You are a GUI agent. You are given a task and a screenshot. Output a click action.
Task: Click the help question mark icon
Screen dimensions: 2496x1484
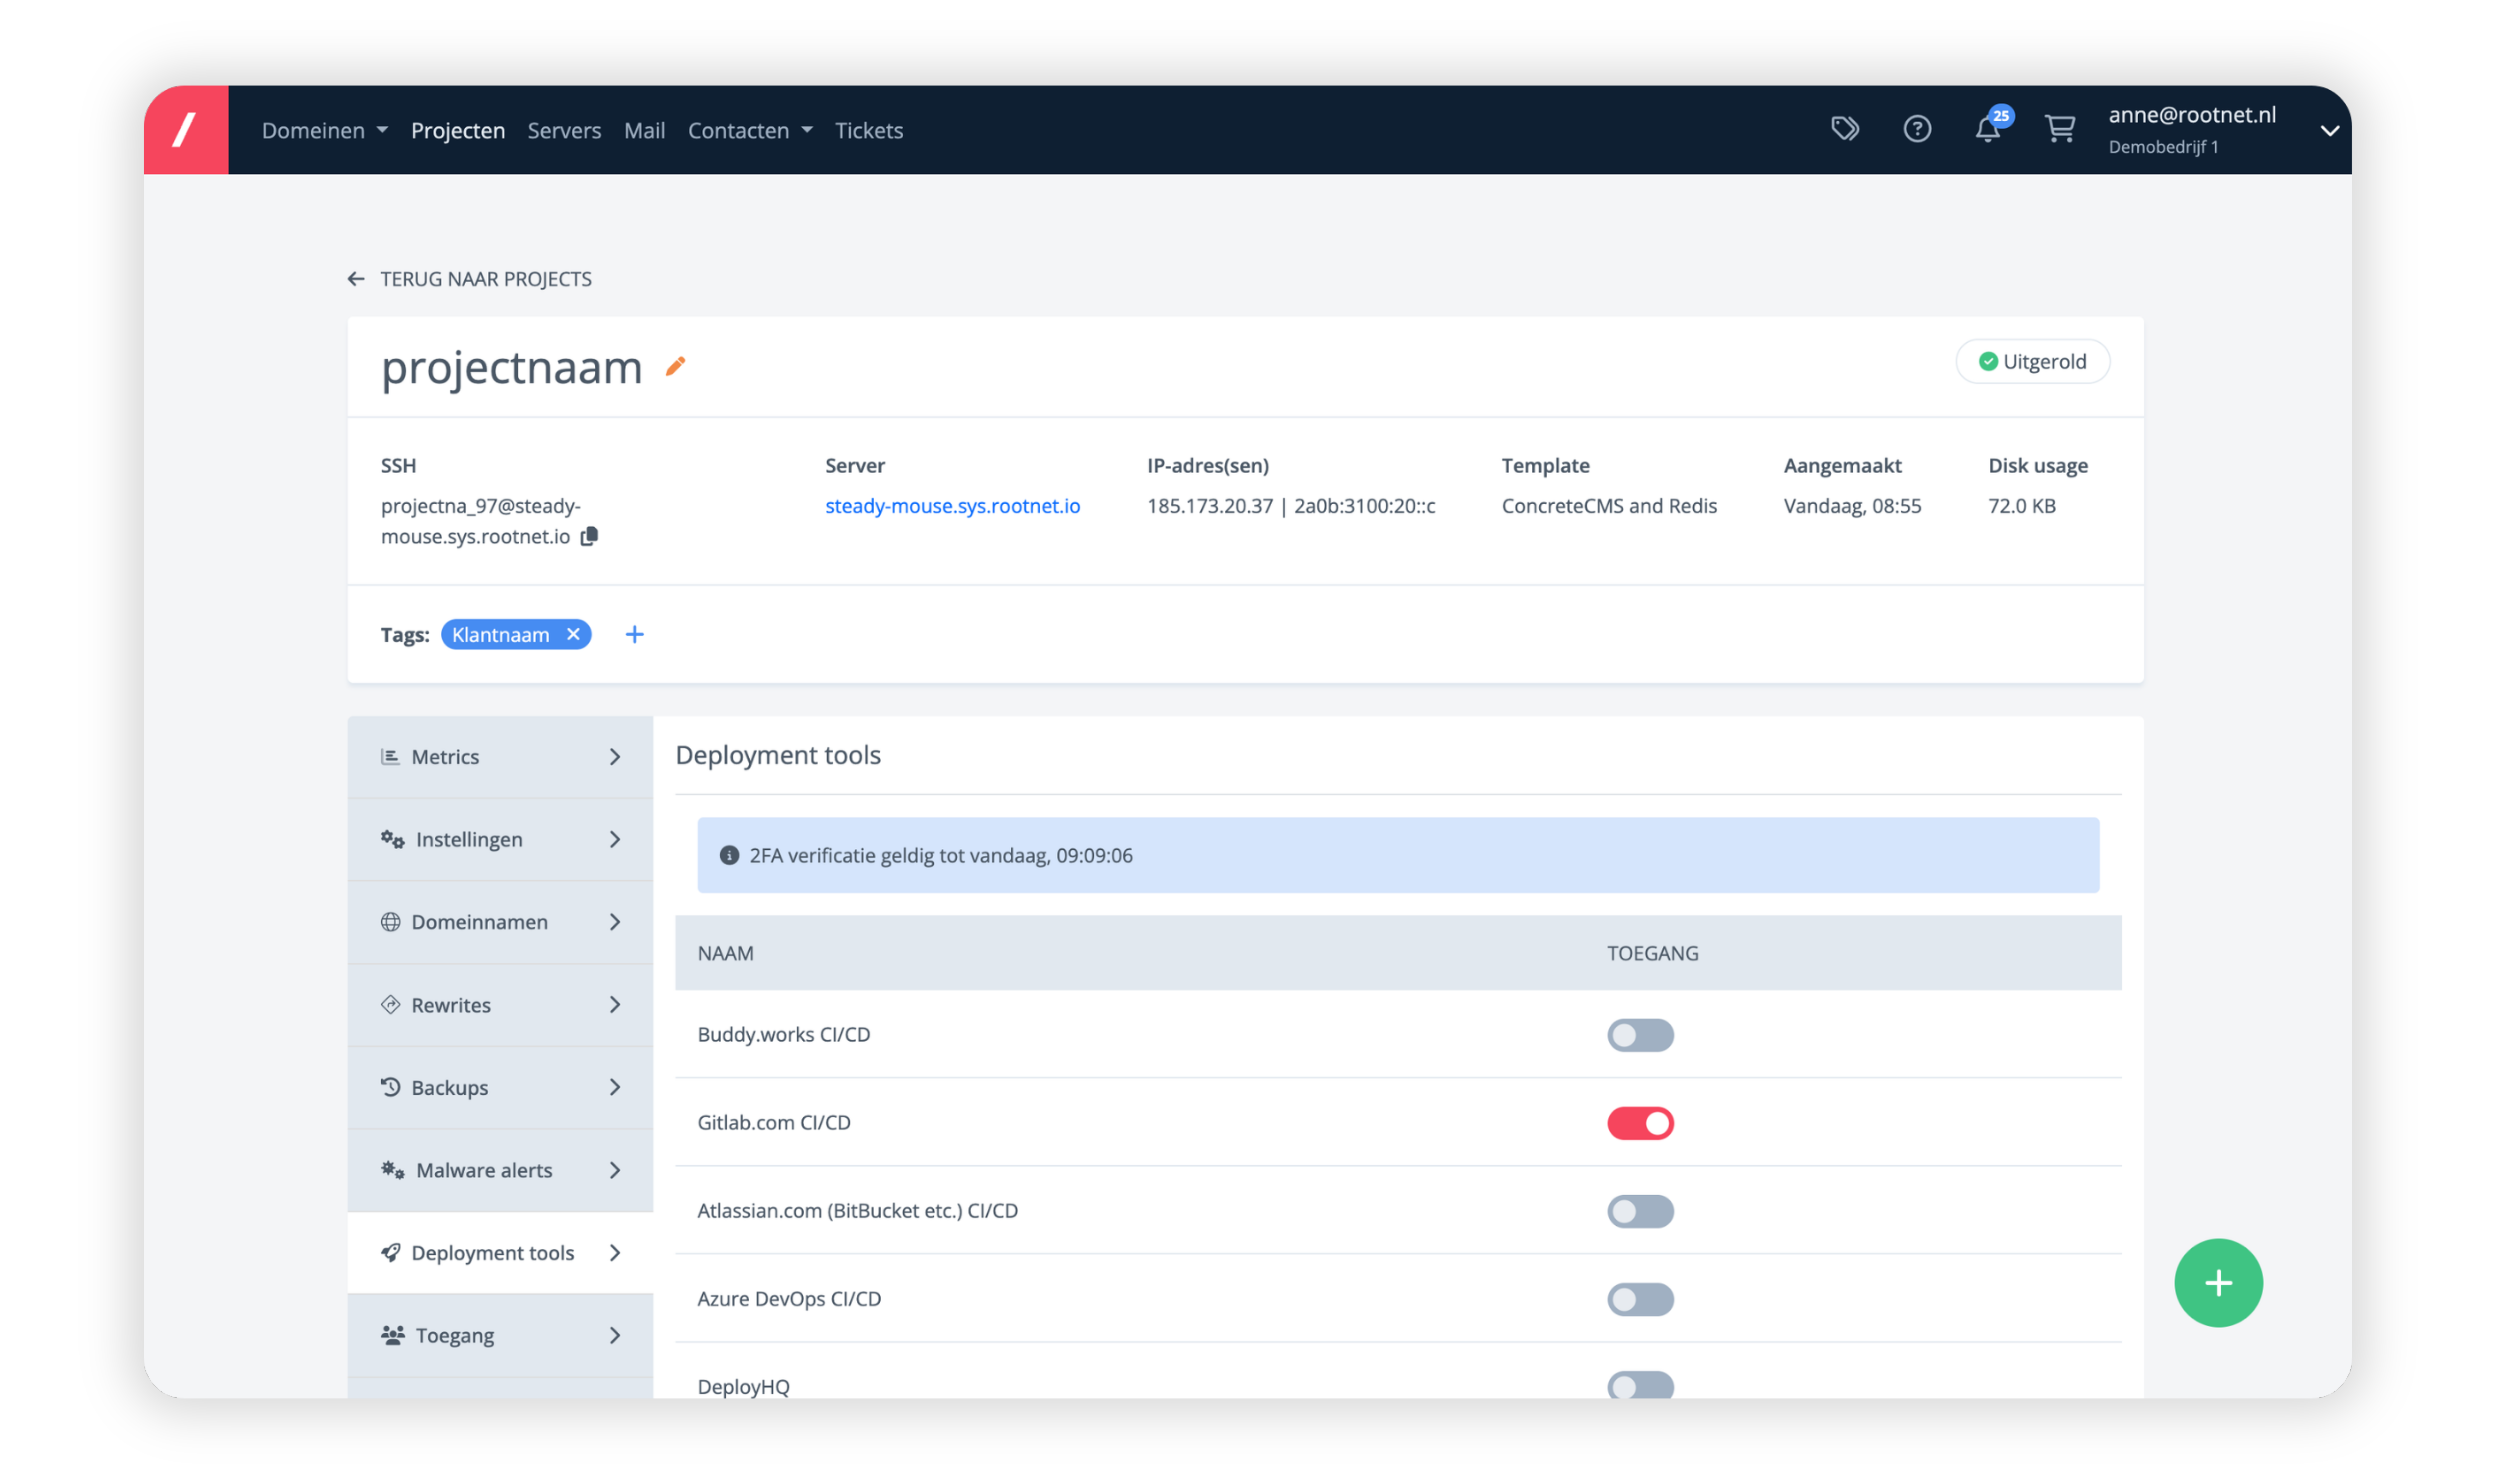pyautogui.click(x=1917, y=128)
